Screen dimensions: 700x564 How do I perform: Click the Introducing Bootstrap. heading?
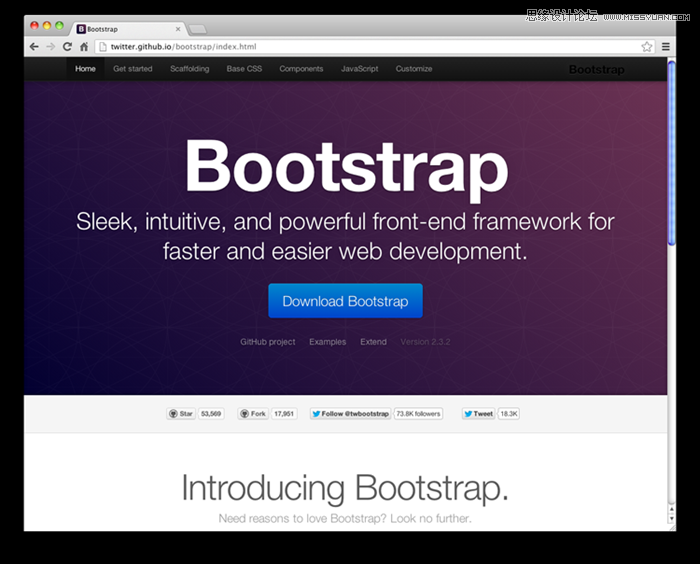click(x=345, y=488)
